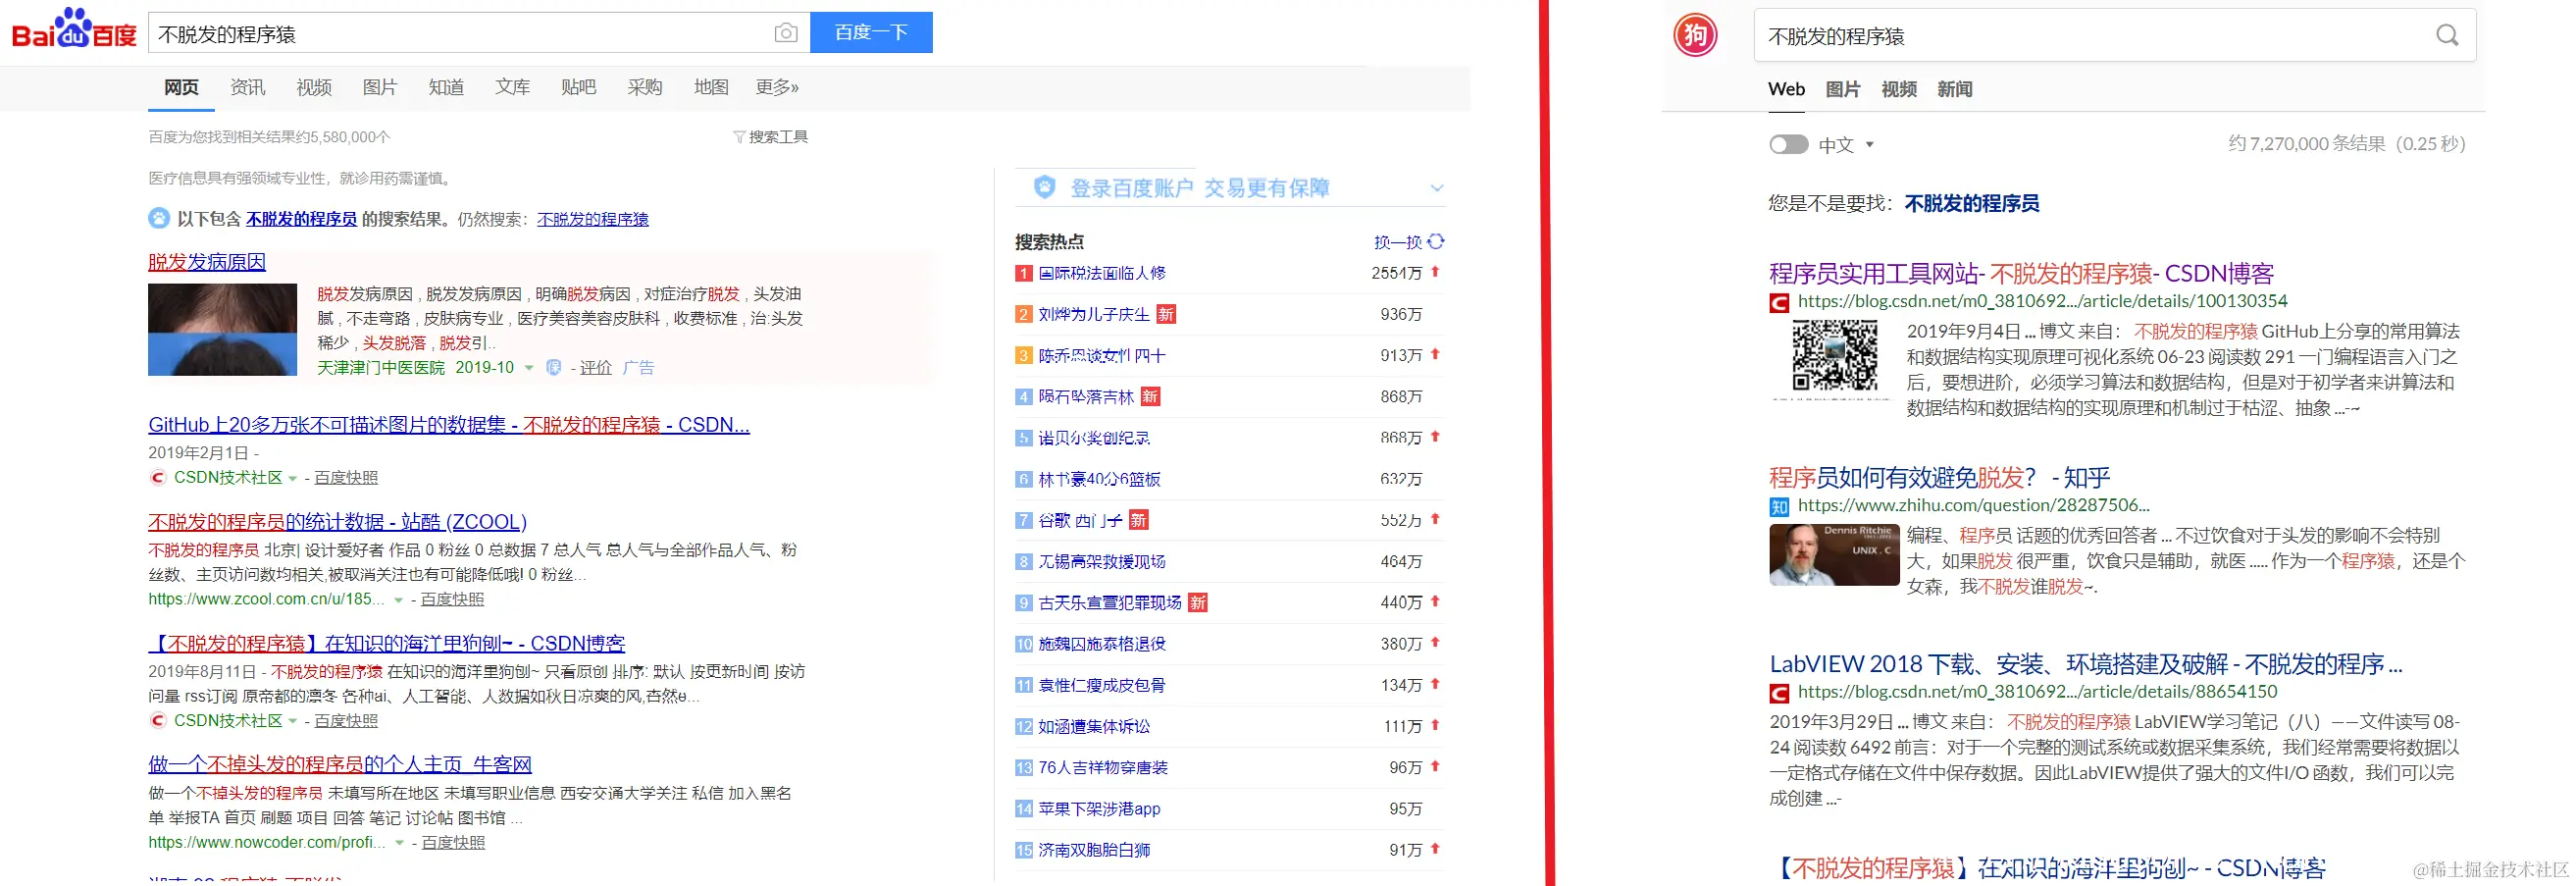Open 做一个不掉头发的程序员 牛客网 result
2576x886 pixels.
click(340, 765)
